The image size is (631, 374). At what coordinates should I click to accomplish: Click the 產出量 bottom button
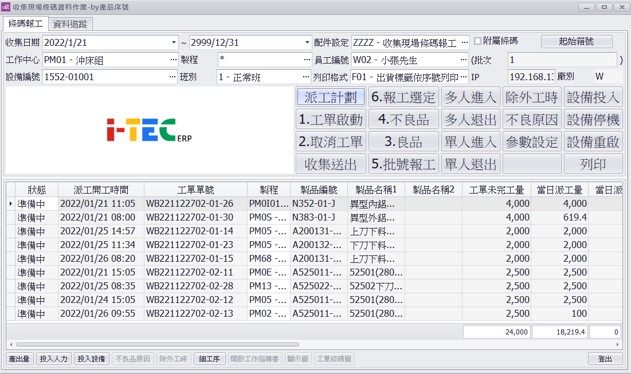click(19, 359)
